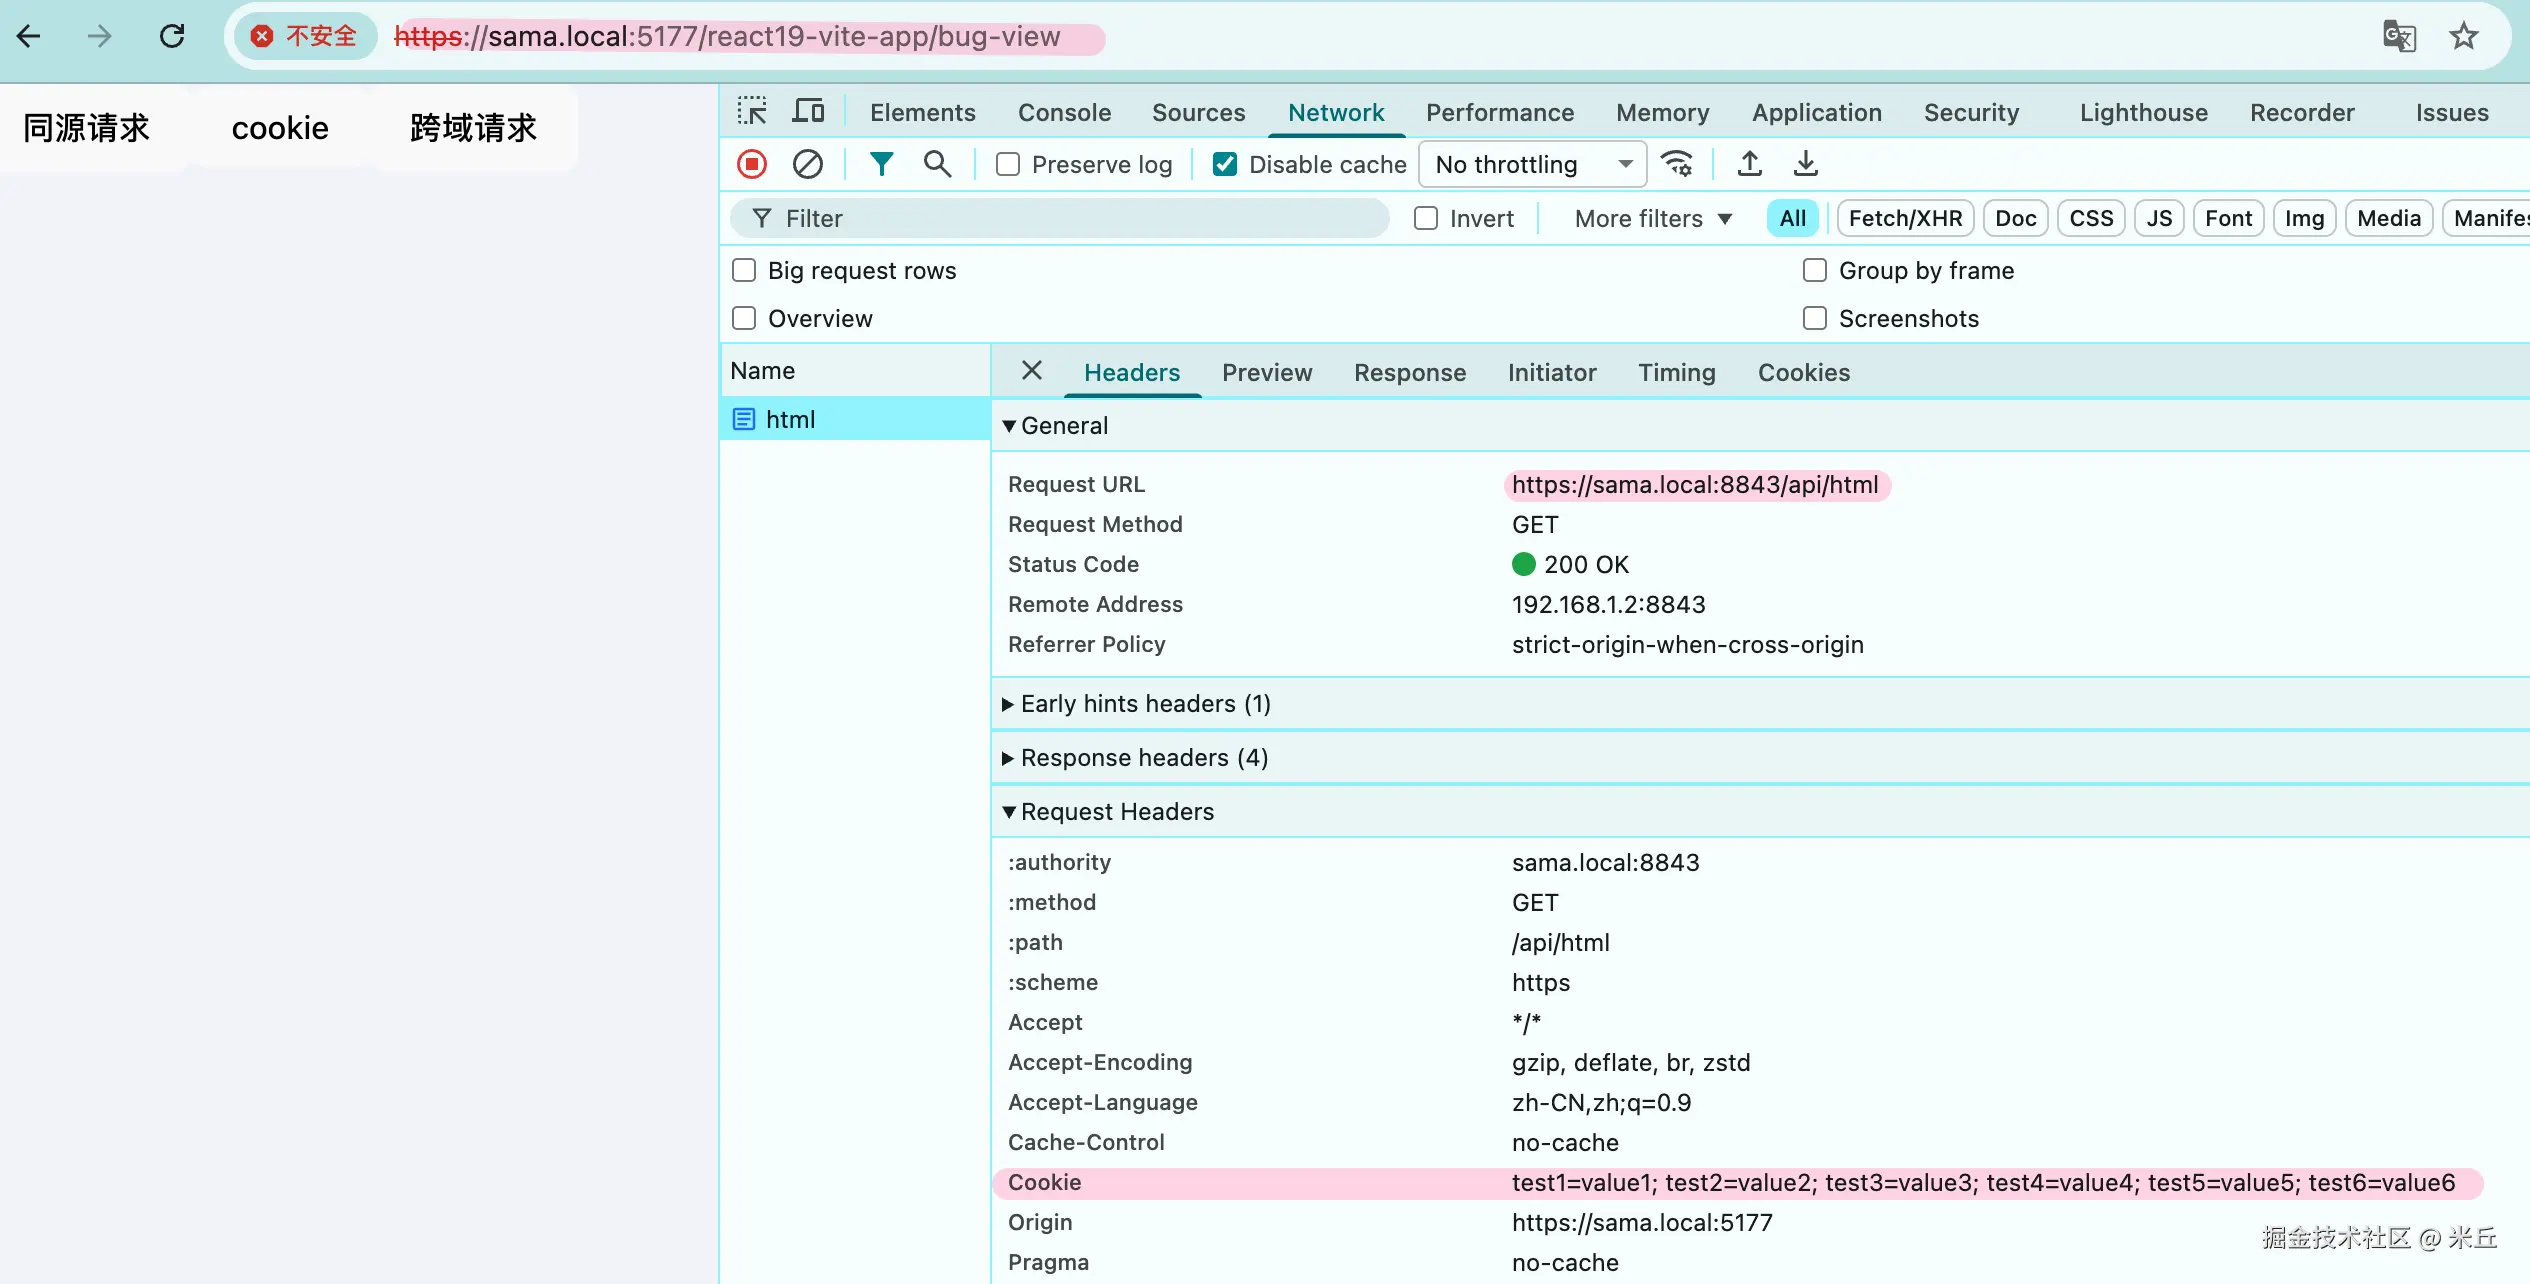Viewport: 2530px width, 1284px height.
Task: Filter requests by JS type
Action: [2159, 218]
